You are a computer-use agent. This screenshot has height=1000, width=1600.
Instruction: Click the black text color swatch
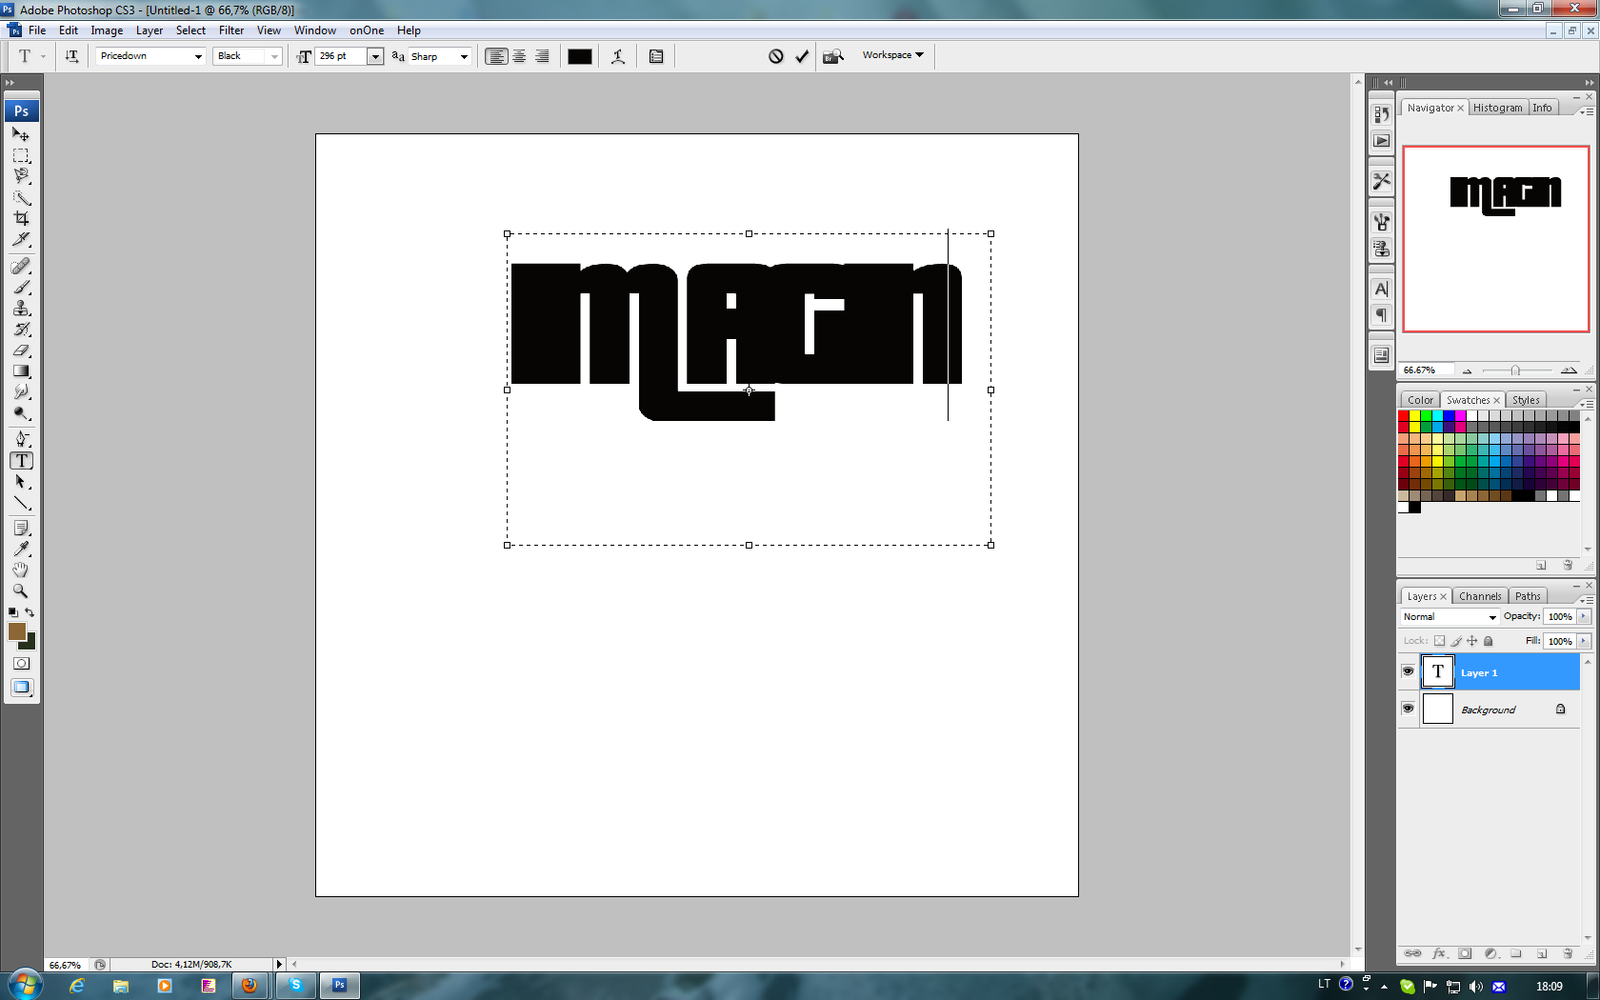(x=580, y=56)
